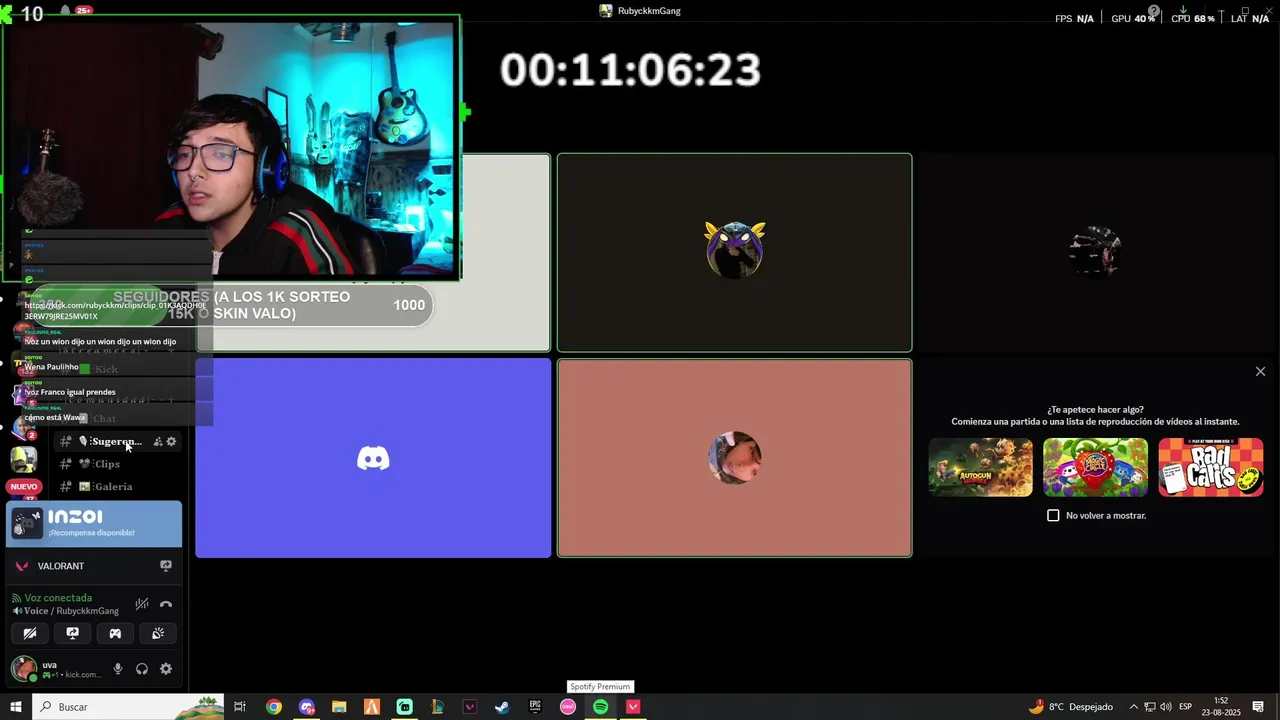Open Streamlabs from the taskbar
This screenshot has width=1280, height=720.
[x=404, y=707]
